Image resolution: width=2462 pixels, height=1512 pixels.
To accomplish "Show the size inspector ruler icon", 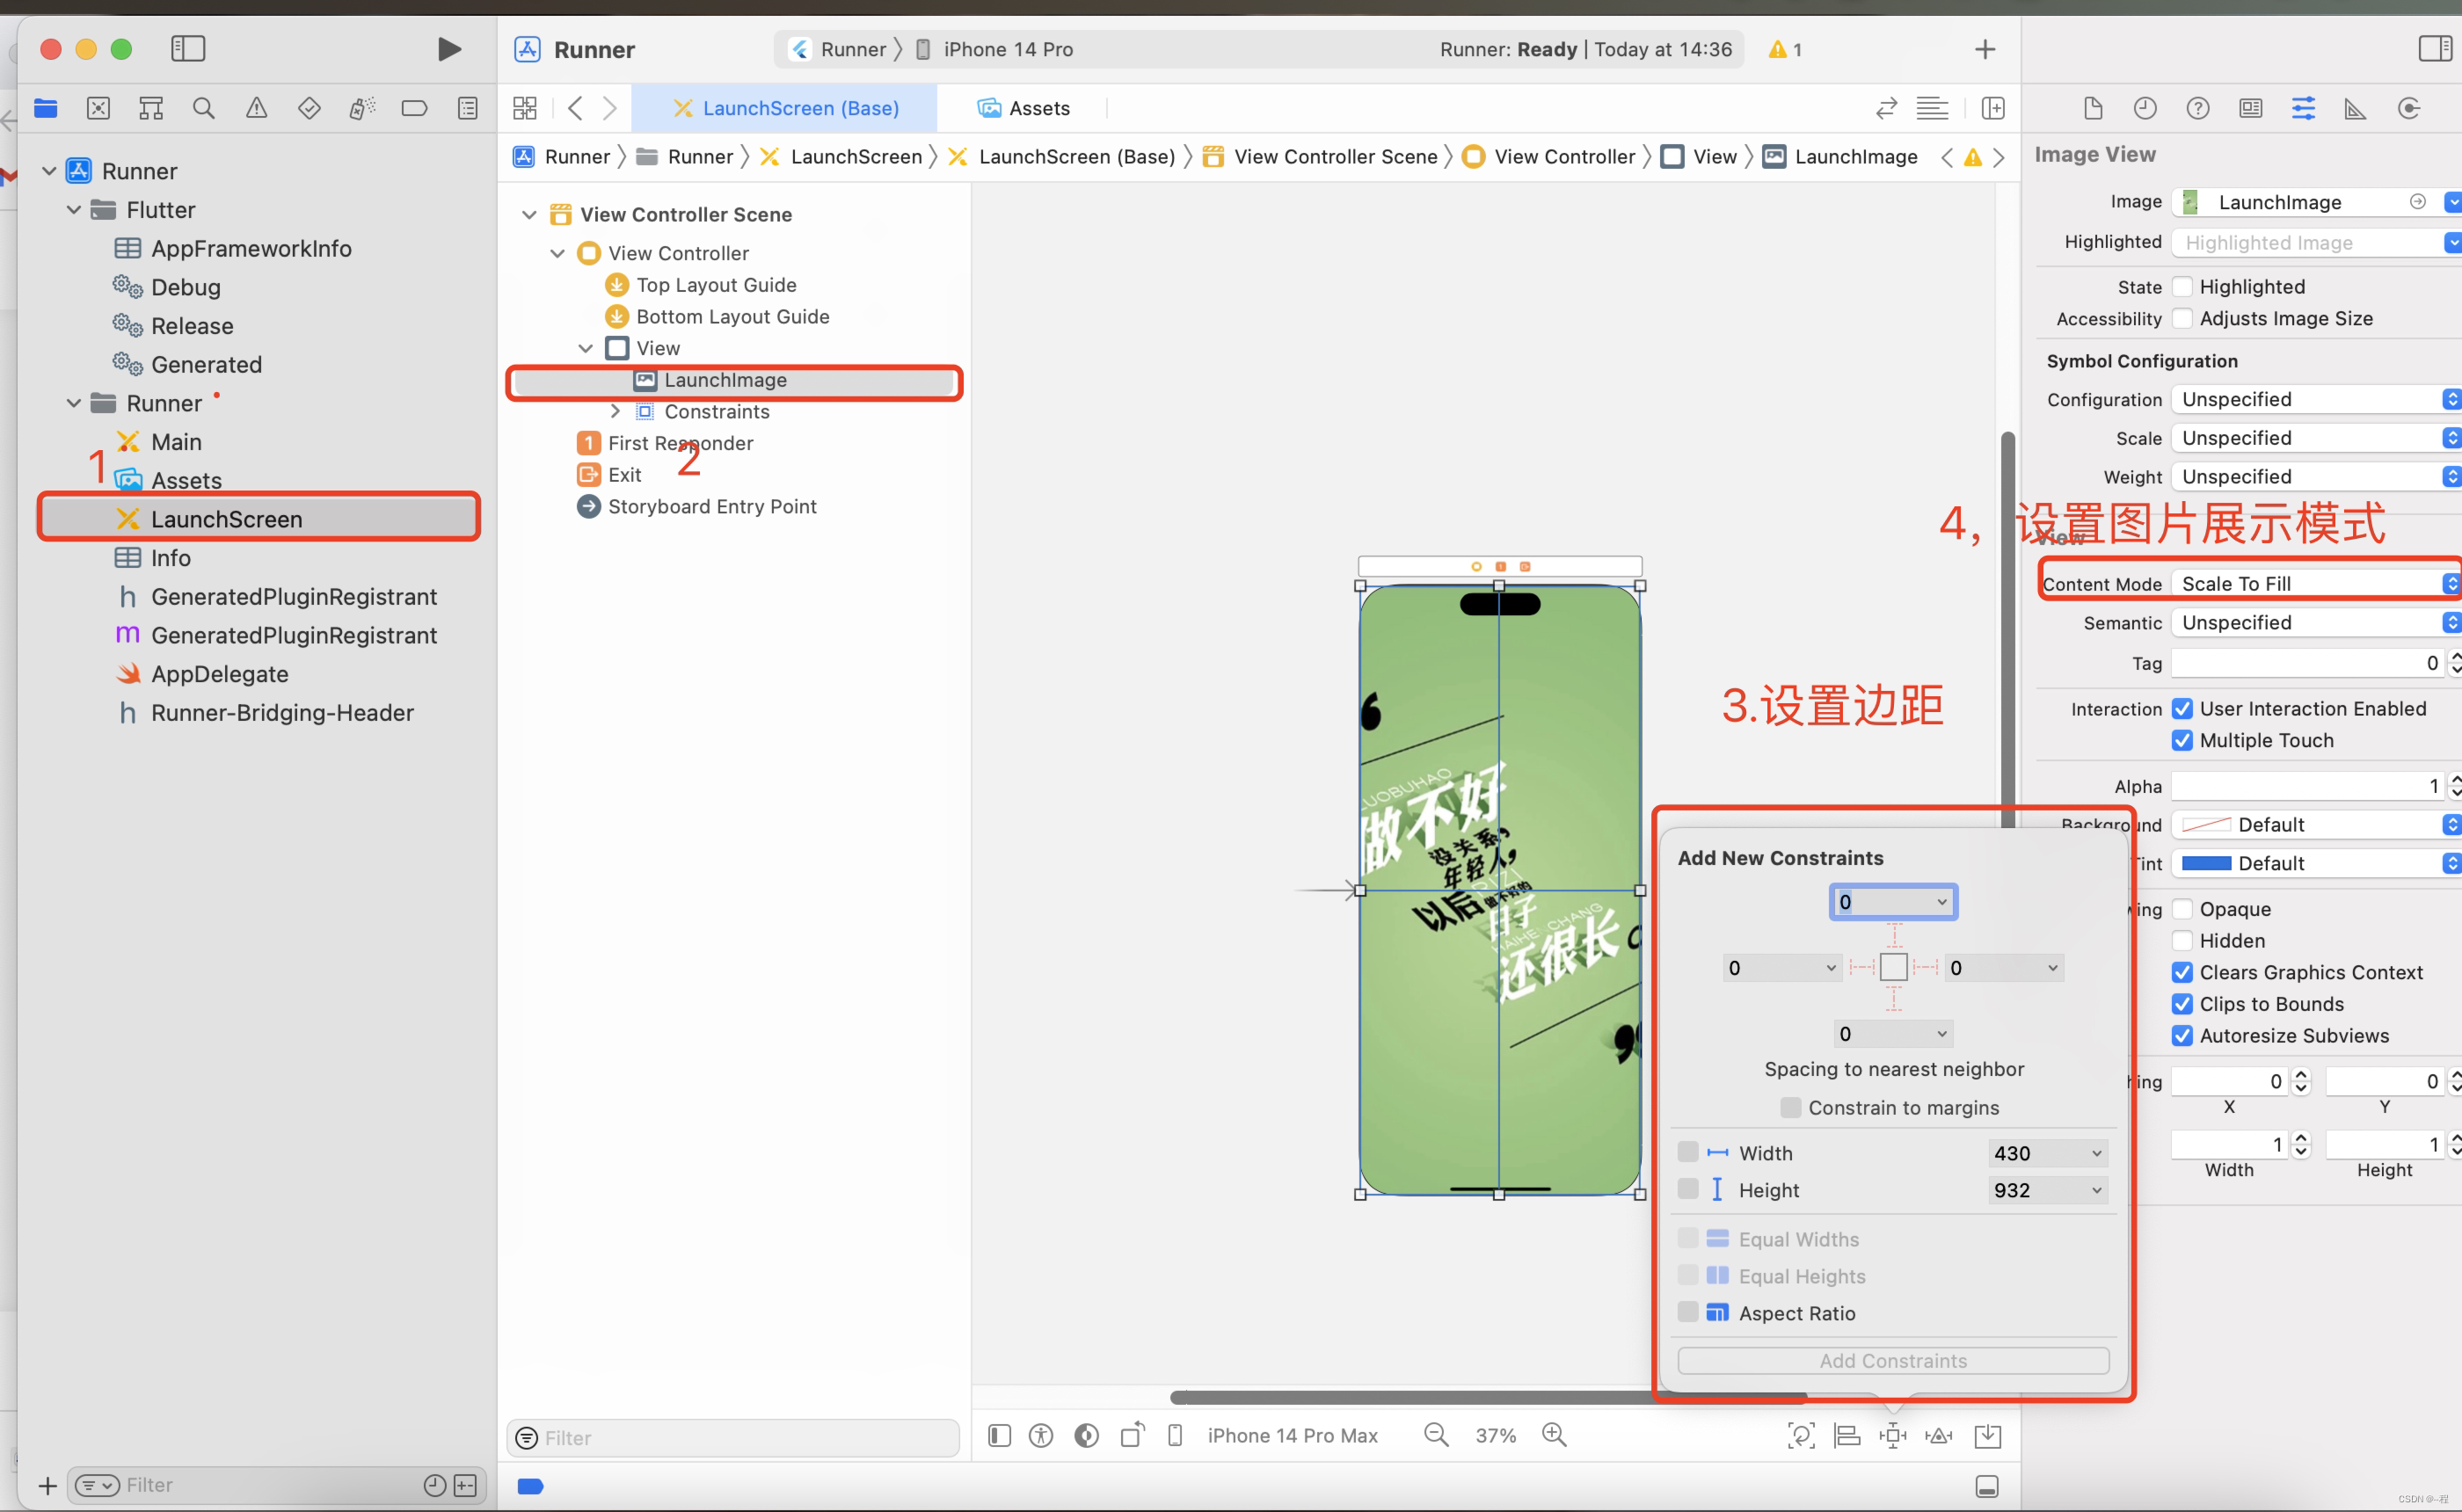I will coord(2356,108).
